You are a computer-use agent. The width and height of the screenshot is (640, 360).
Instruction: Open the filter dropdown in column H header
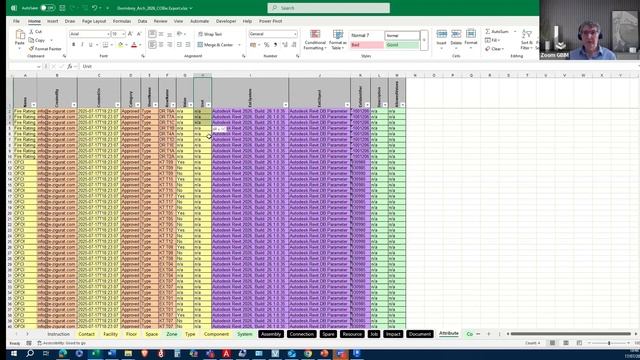208,105
